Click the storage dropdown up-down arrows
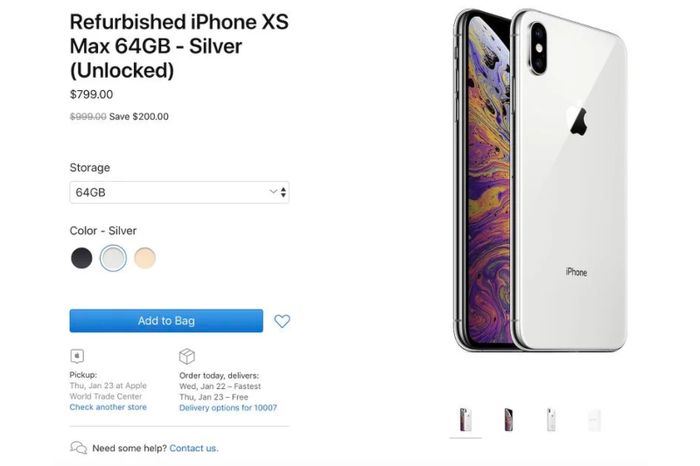The height and width of the screenshot is (466, 700). tap(283, 192)
